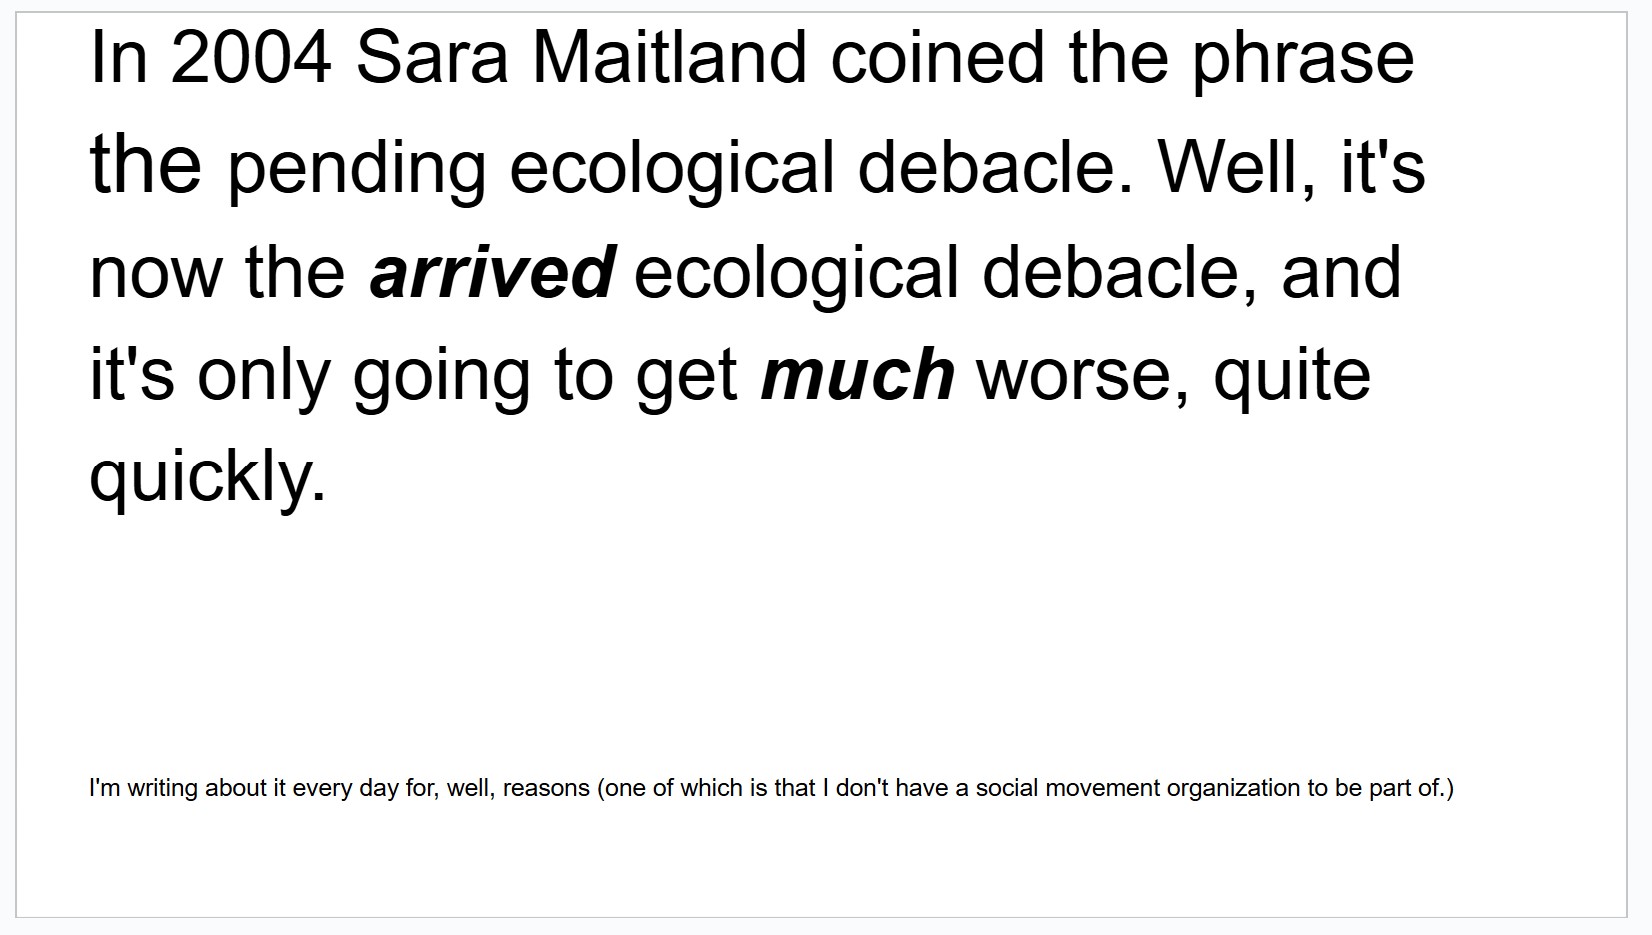
Task: Click the word now starting line three
Action: click(x=155, y=272)
